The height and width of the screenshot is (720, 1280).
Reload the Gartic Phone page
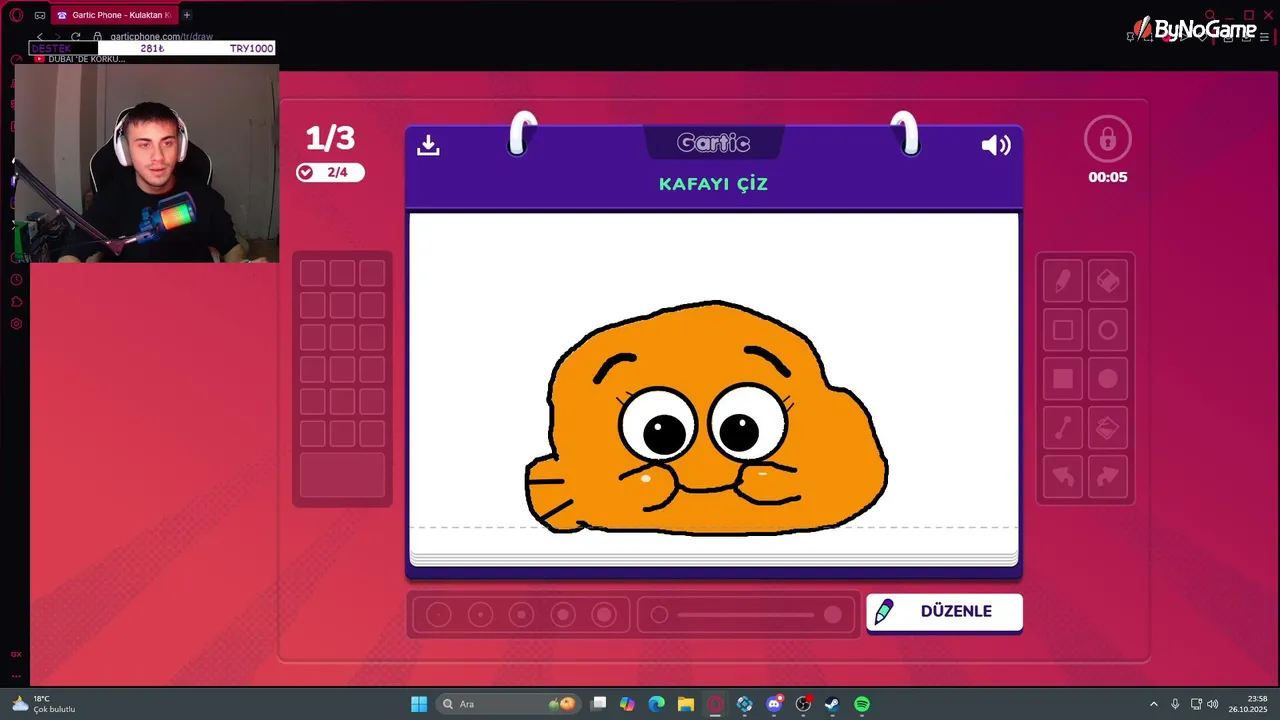[75, 37]
